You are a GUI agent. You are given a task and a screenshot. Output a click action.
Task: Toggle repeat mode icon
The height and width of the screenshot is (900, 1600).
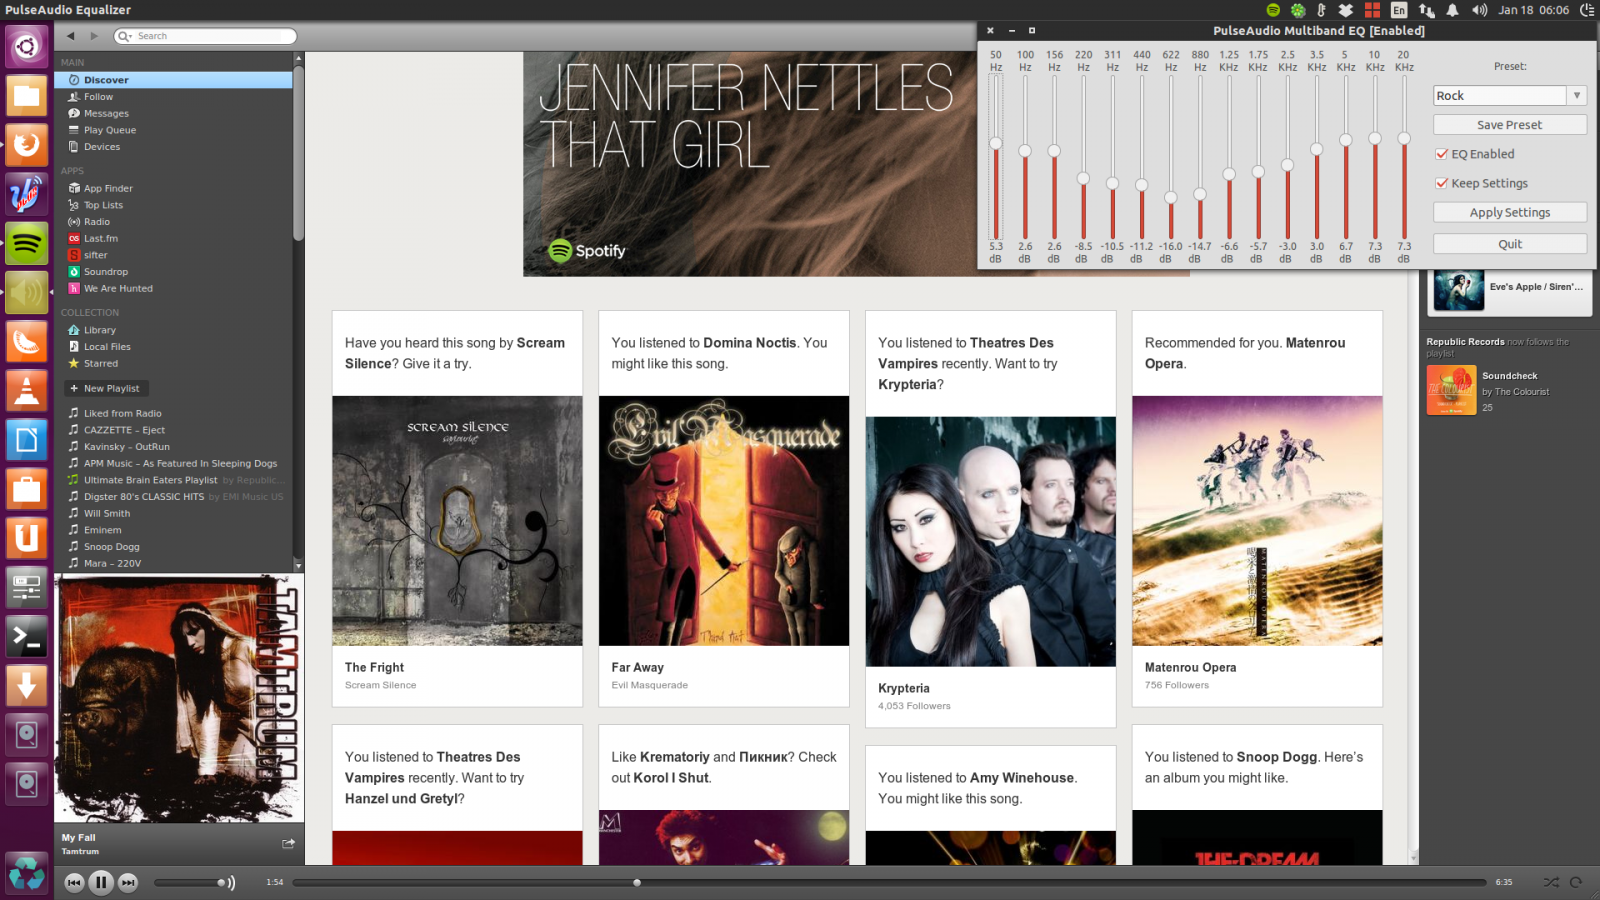1576,882
